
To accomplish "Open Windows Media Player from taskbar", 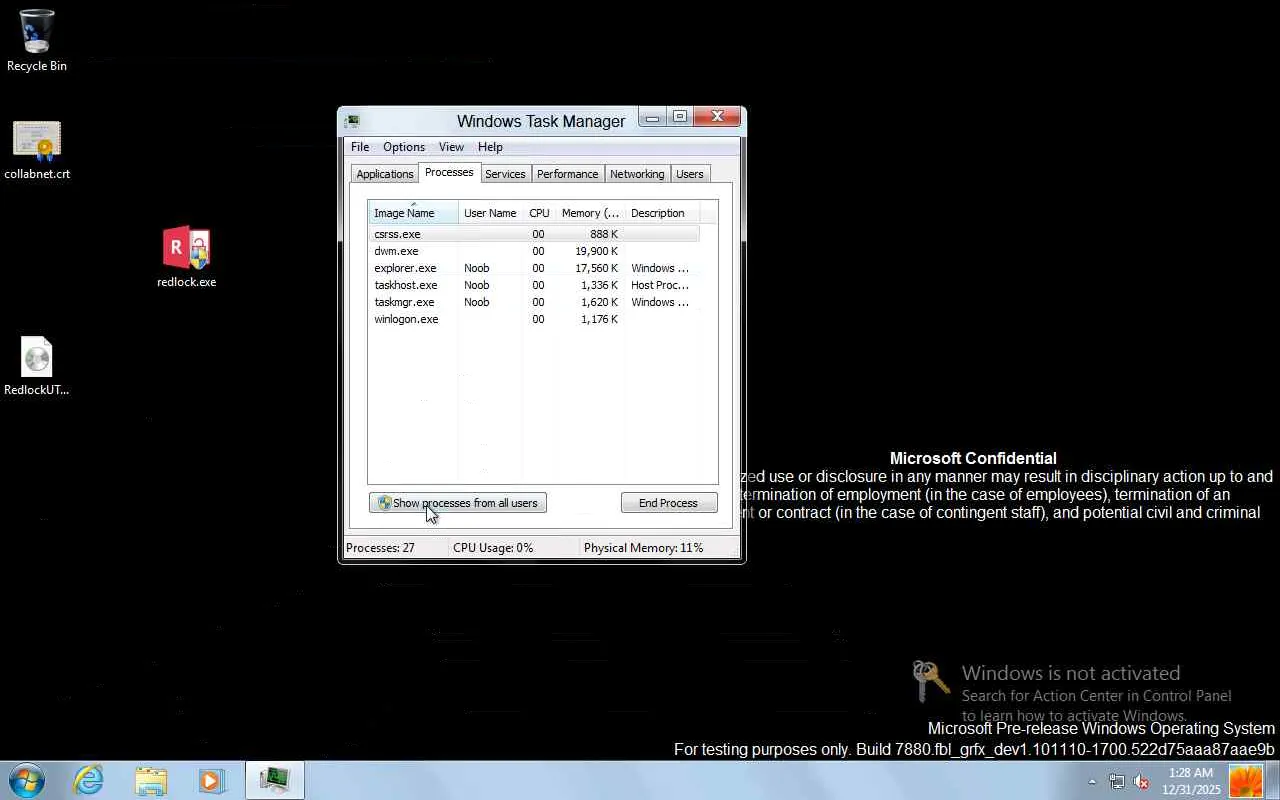I will pos(212,780).
